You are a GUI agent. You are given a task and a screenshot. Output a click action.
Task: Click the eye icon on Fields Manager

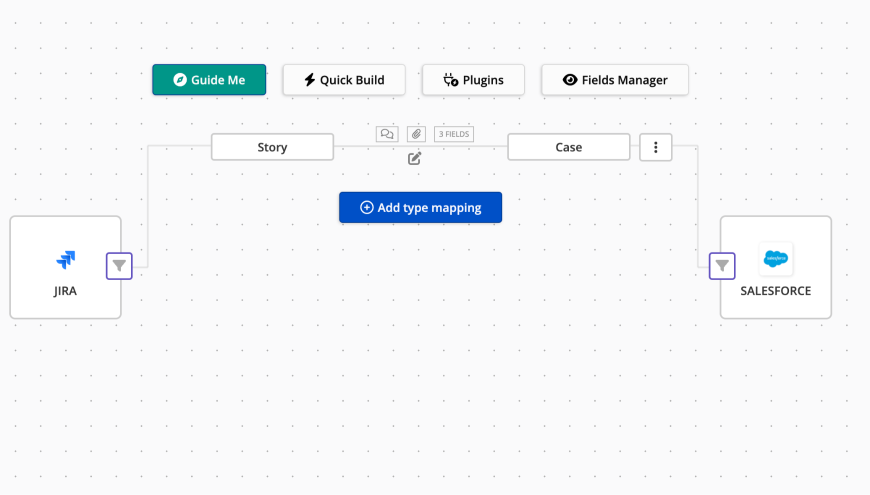point(570,80)
